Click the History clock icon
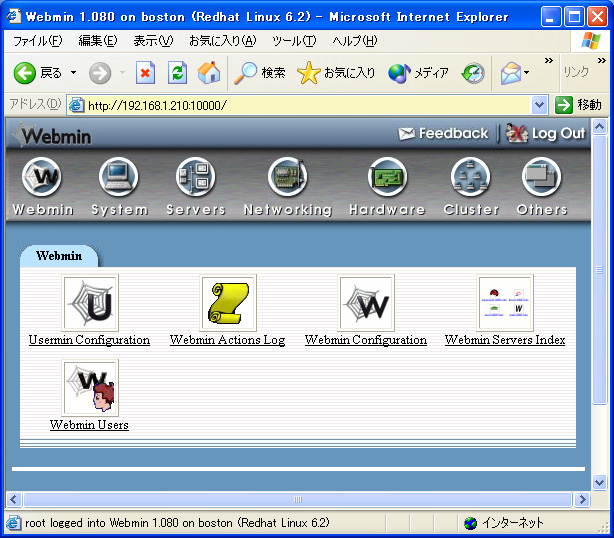 (473, 73)
